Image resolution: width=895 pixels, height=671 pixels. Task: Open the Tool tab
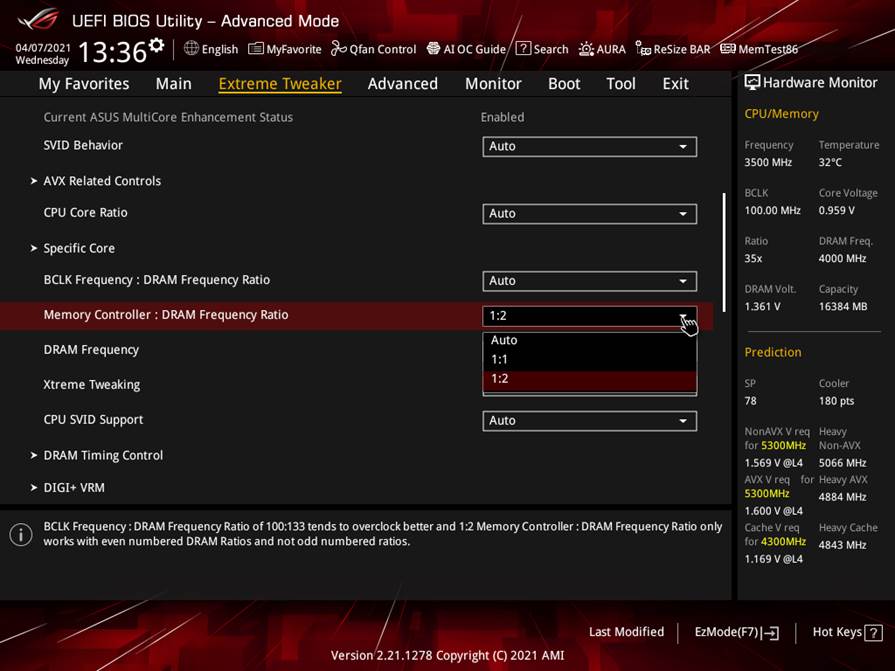621,84
